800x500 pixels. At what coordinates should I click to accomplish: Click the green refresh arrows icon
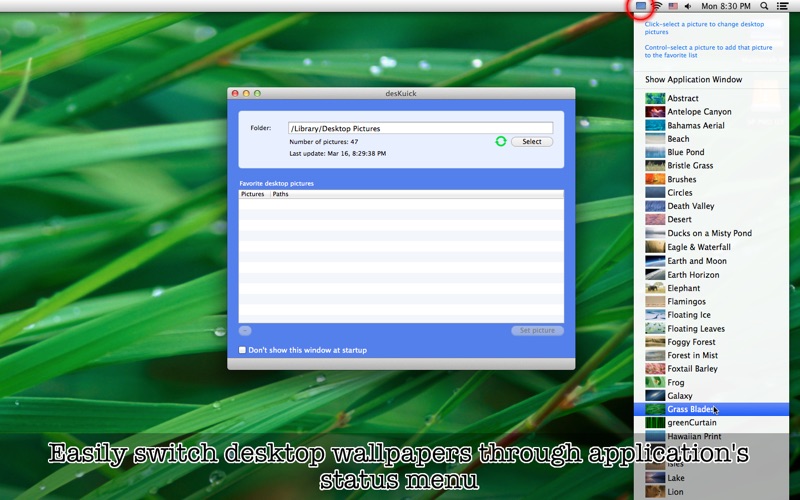coord(501,141)
